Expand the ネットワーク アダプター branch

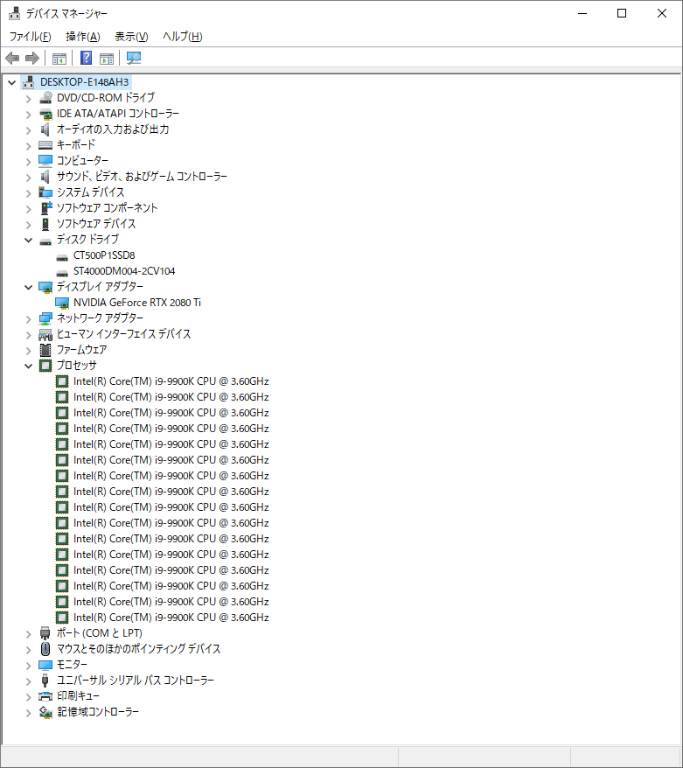click(x=28, y=319)
